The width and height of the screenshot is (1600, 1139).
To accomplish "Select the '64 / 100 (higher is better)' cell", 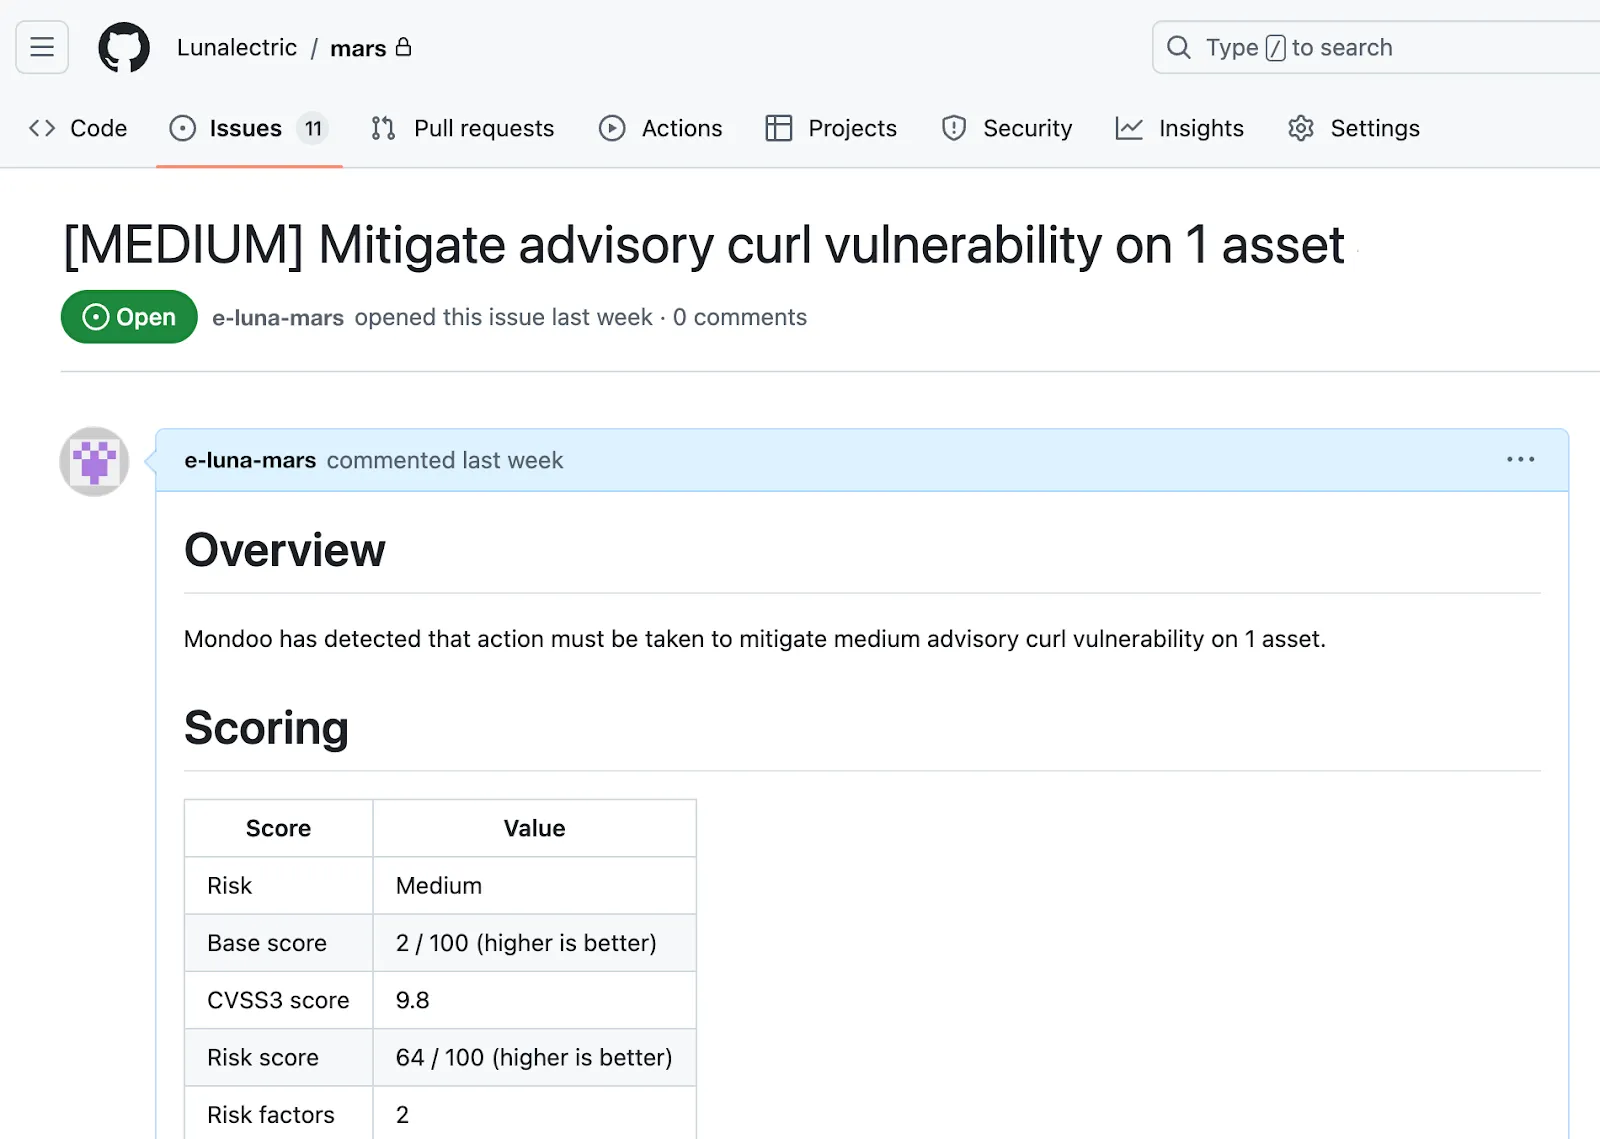I will click(x=535, y=1058).
